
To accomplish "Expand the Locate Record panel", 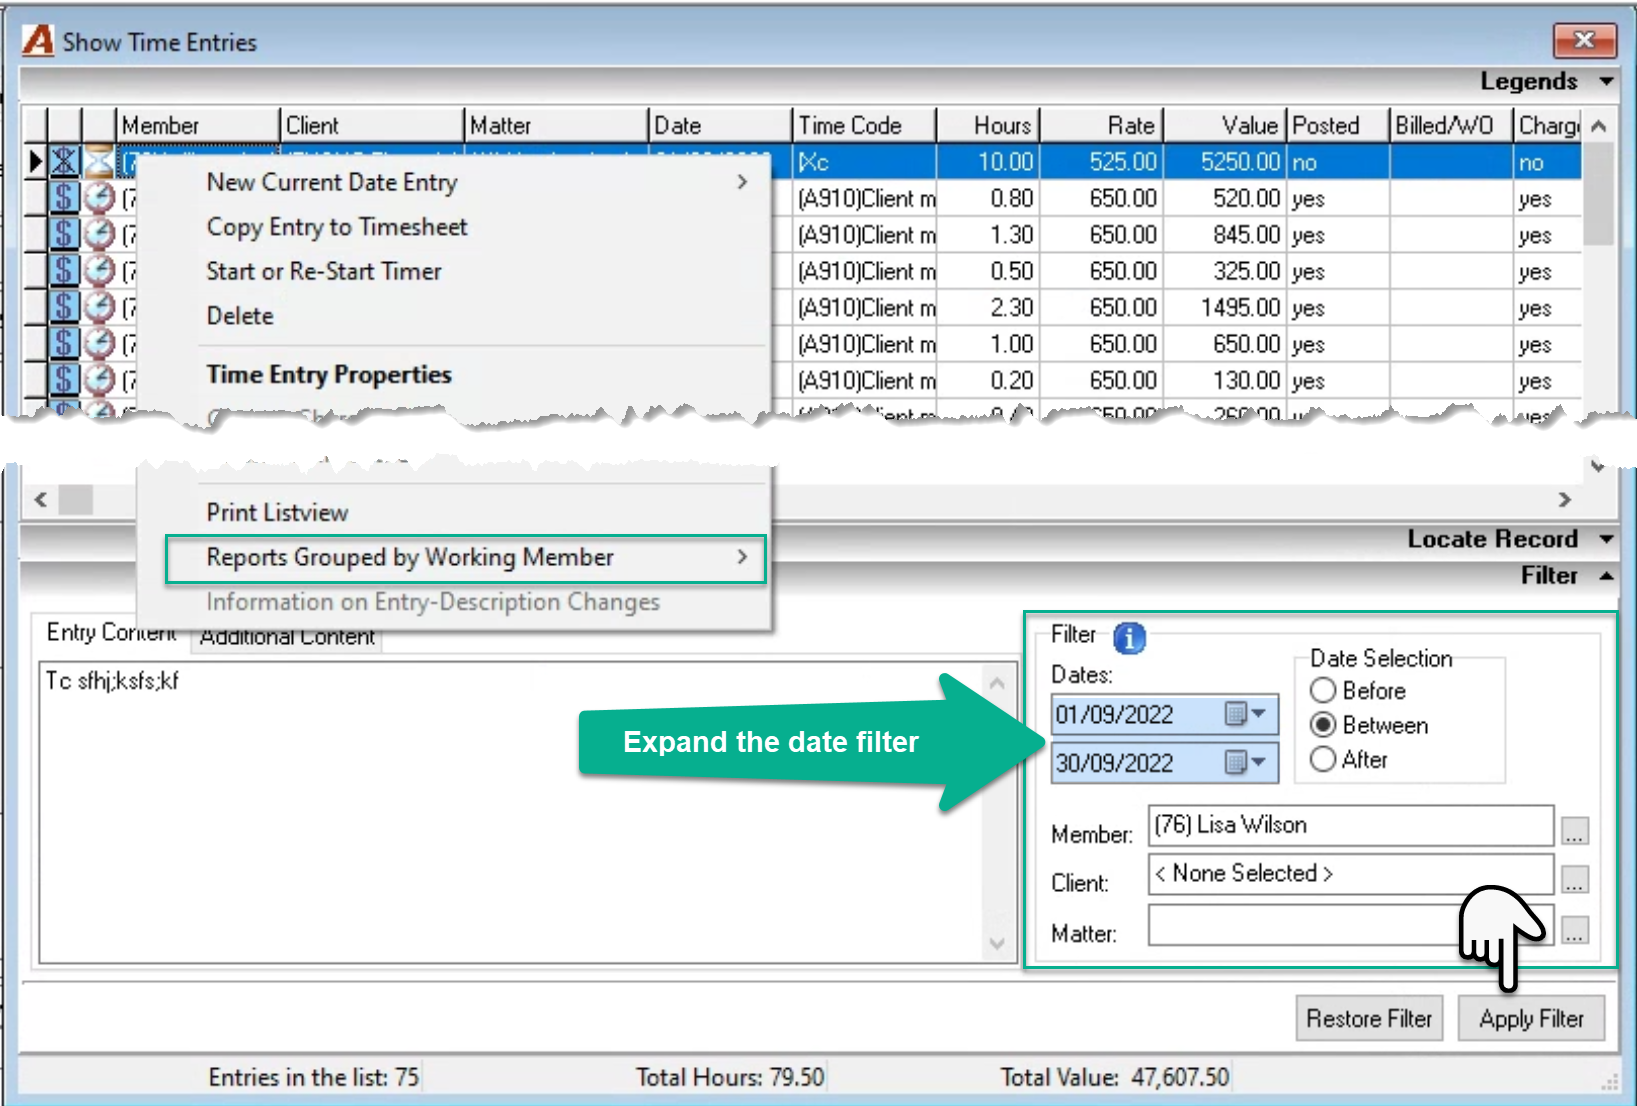I will 1606,539.
